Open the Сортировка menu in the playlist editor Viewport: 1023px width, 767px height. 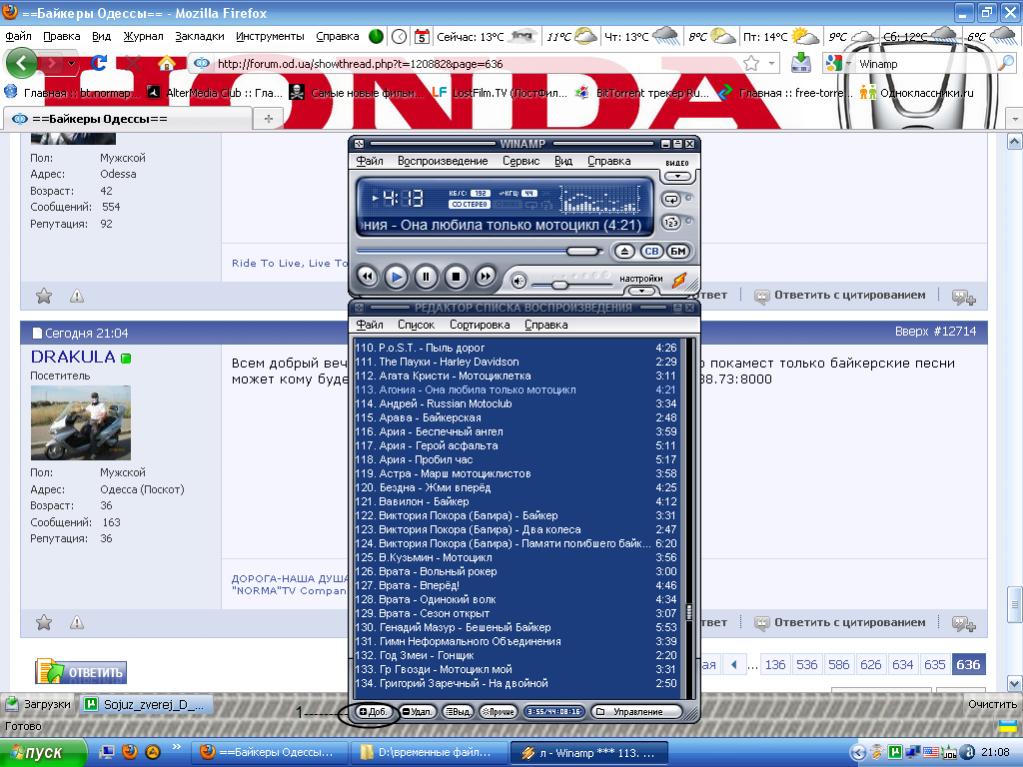pos(479,325)
